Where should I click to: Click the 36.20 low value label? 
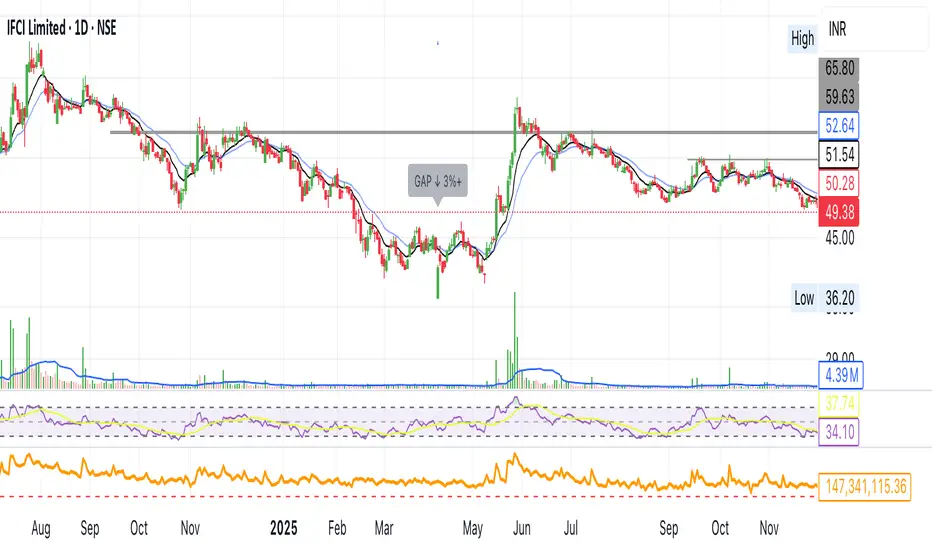tap(839, 298)
